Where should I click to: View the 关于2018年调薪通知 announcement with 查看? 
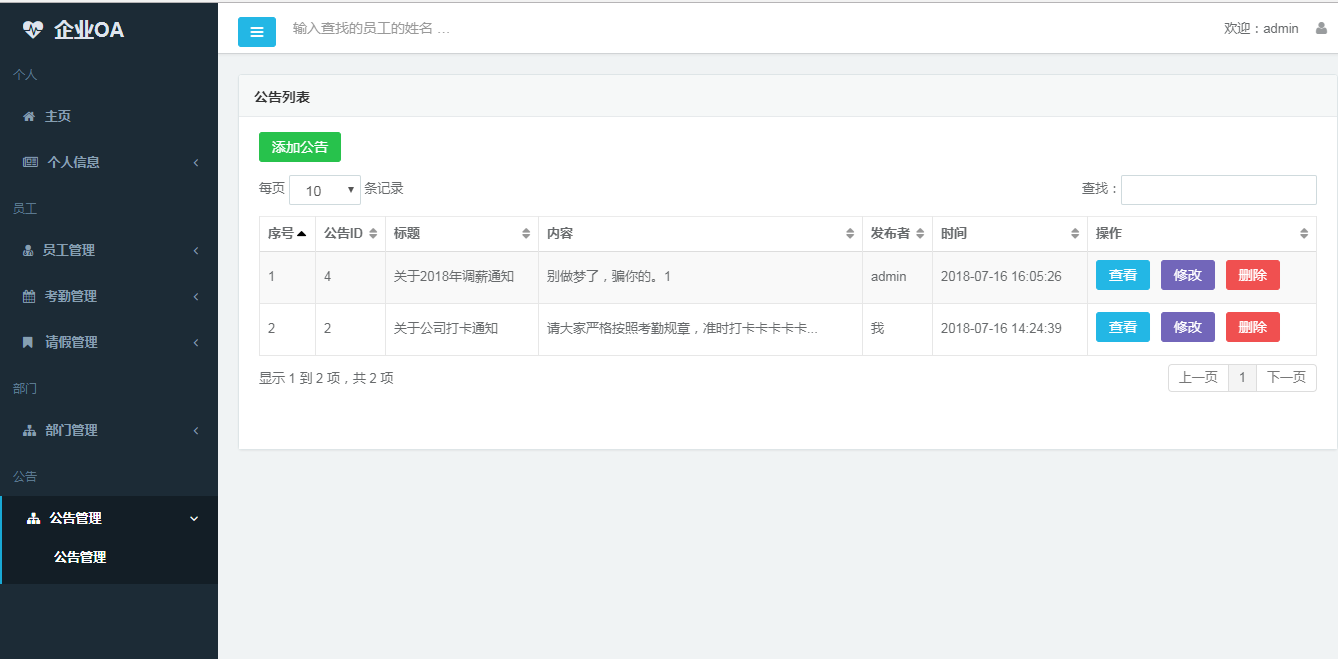pyautogui.click(x=1123, y=275)
